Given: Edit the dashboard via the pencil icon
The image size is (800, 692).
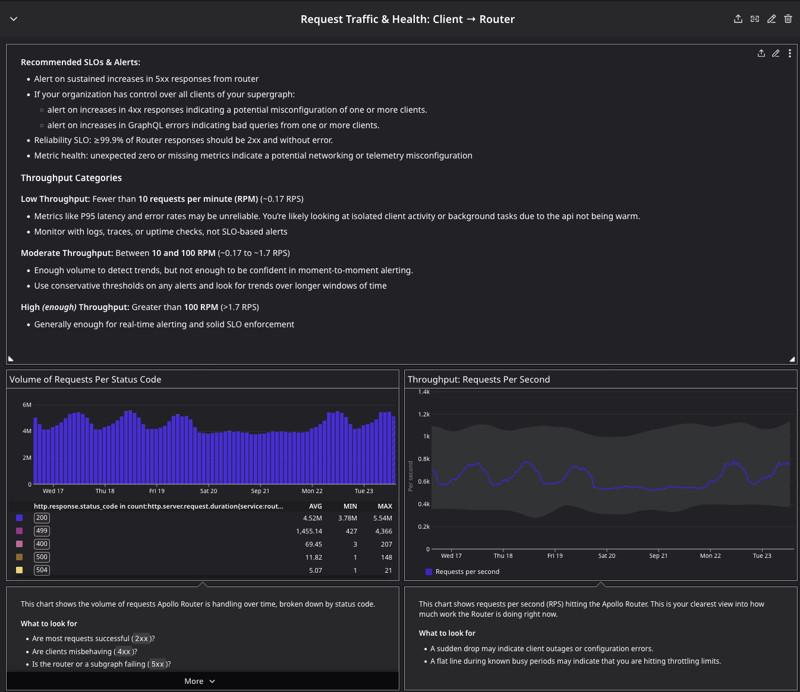Looking at the screenshot, I should [771, 18].
